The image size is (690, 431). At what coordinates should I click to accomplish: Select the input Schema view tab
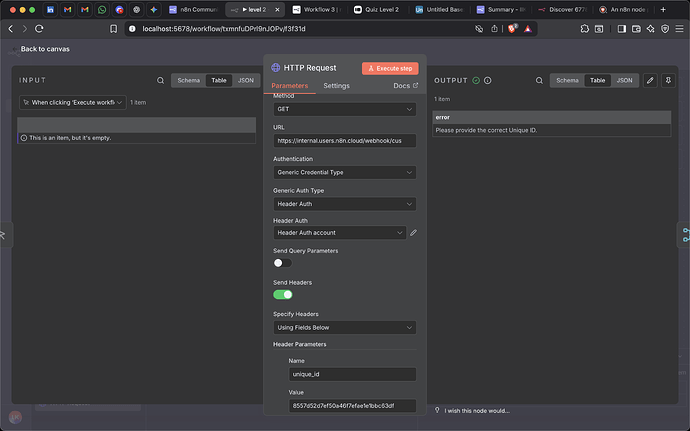(x=189, y=80)
